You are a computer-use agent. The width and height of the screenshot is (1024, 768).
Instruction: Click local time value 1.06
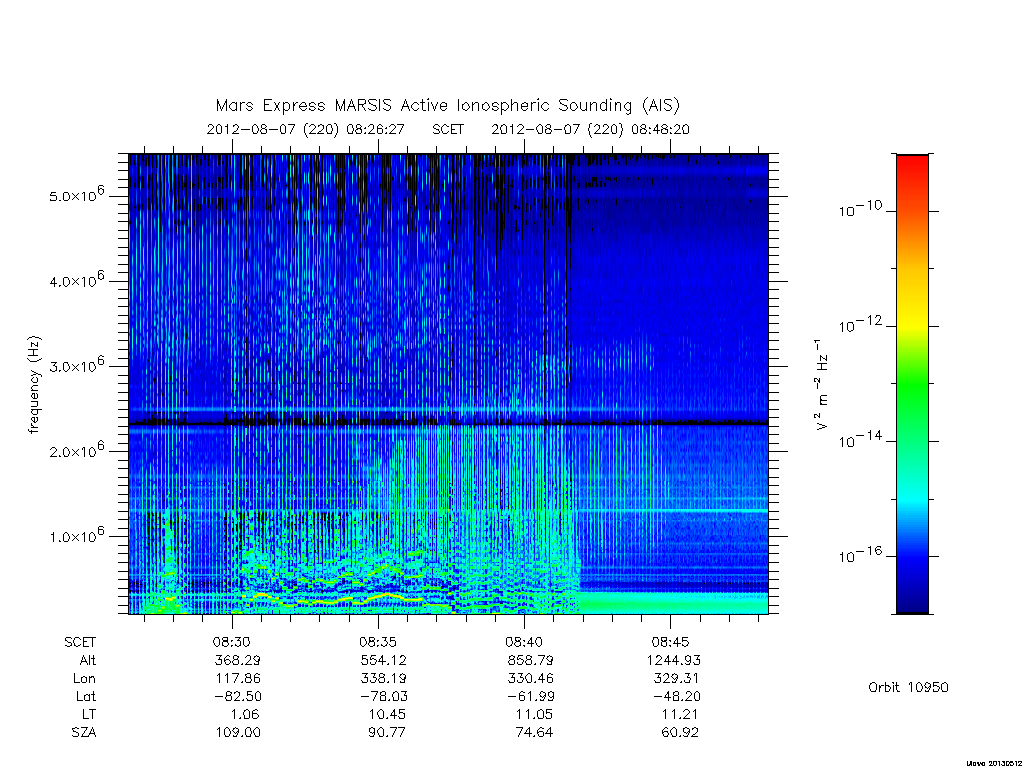244,714
